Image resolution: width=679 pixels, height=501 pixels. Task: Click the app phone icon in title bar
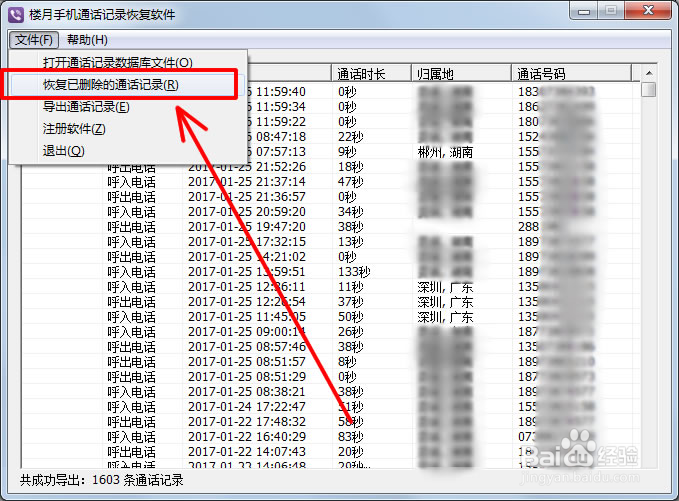point(16,15)
